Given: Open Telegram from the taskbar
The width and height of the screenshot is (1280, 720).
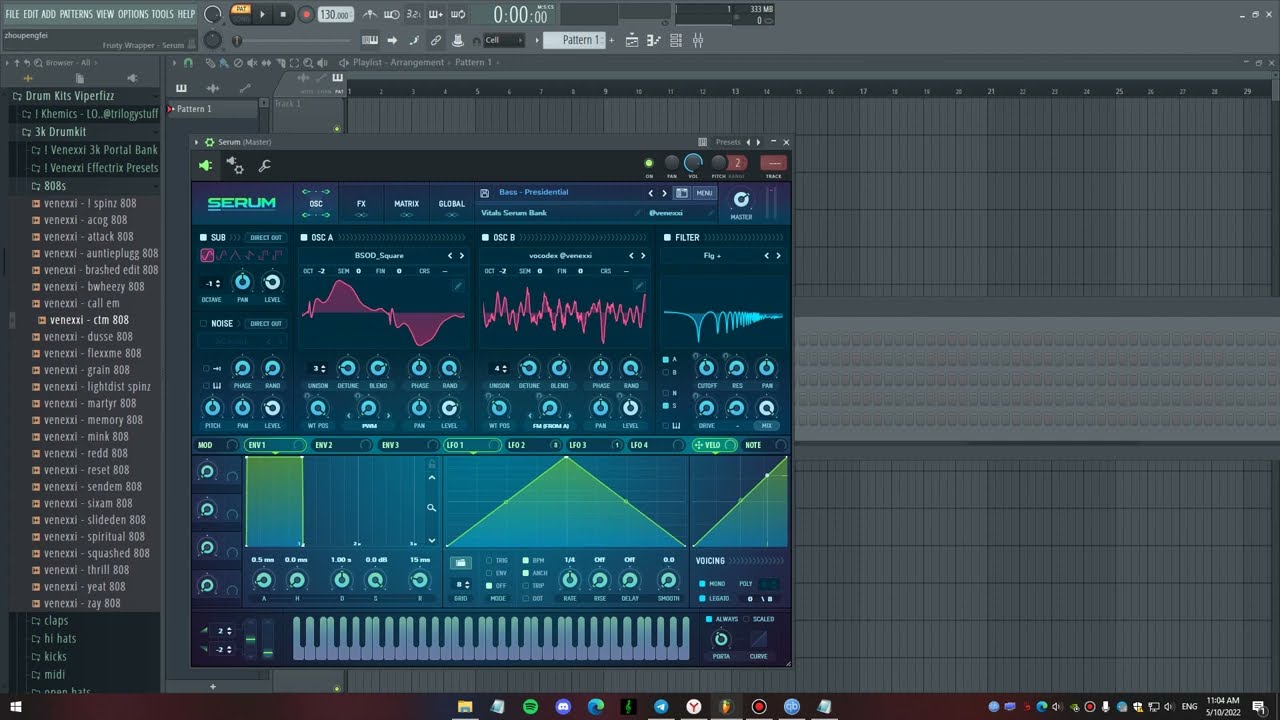Looking at the screenshot, I should [x=661, y=707].
